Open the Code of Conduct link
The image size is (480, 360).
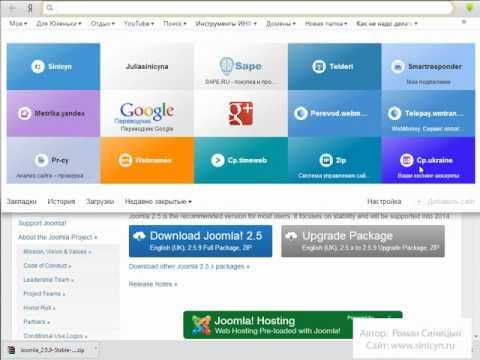coord(47,266)
